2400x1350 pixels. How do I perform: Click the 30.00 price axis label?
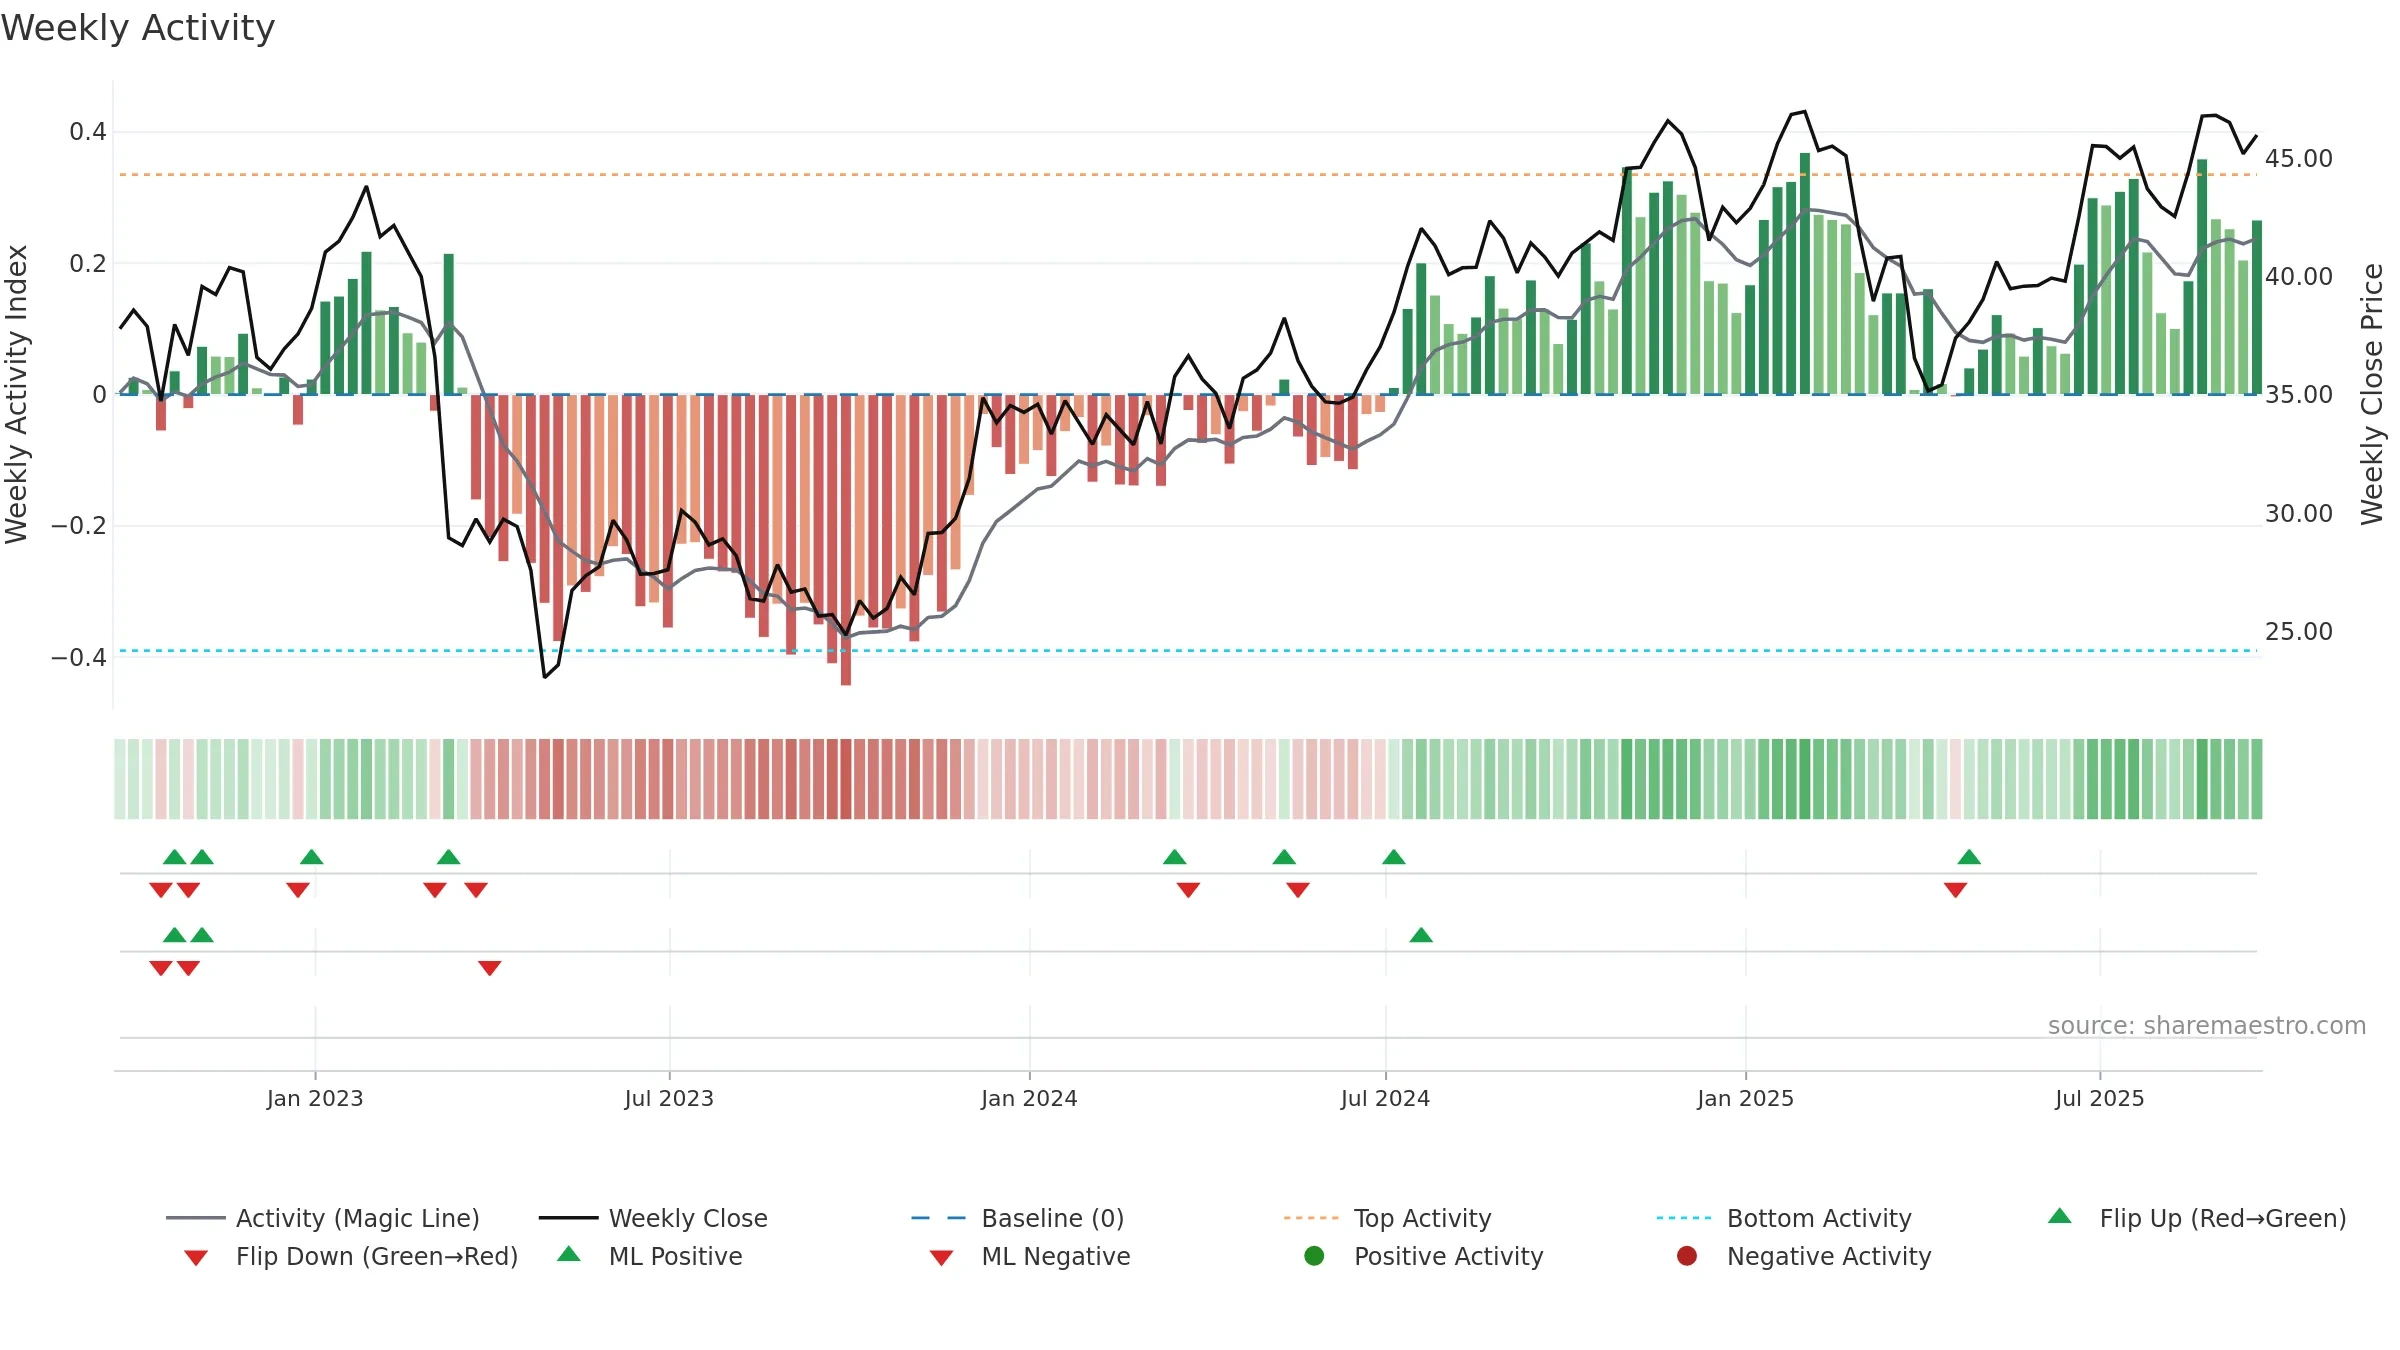pos(2298,513)
